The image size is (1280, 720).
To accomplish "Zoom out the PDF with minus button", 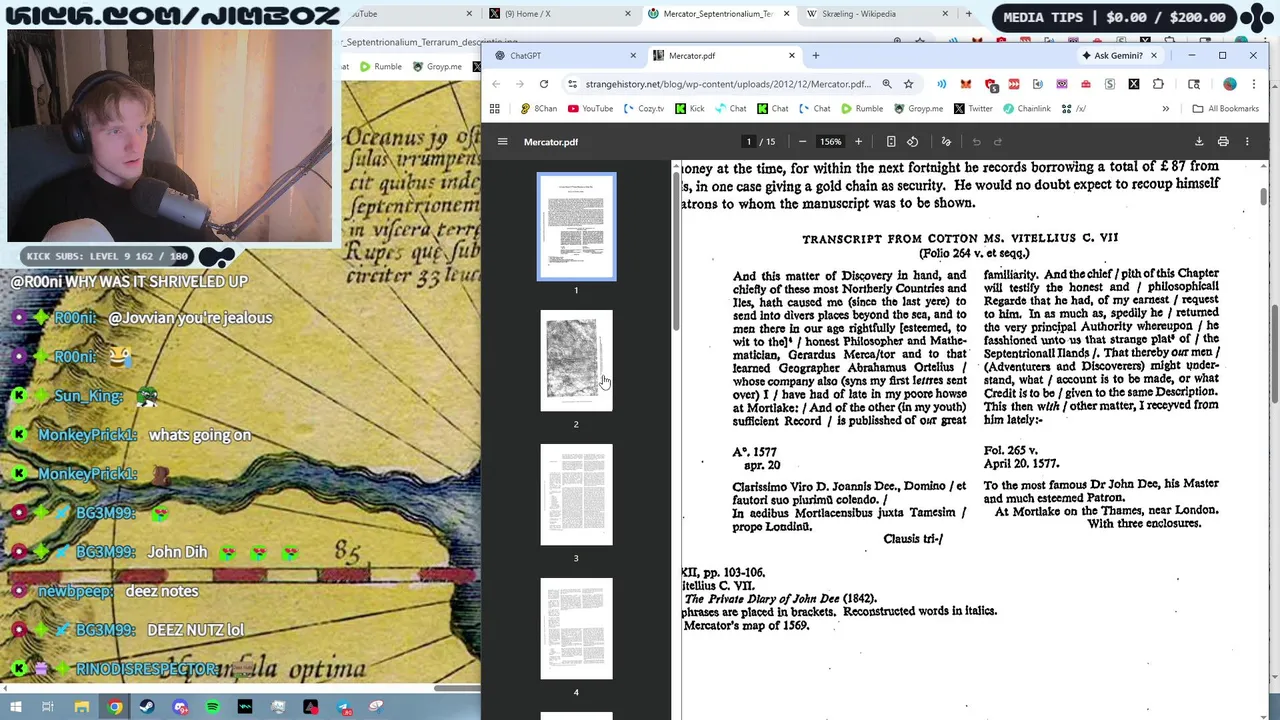I will click(x=802, y=142).
